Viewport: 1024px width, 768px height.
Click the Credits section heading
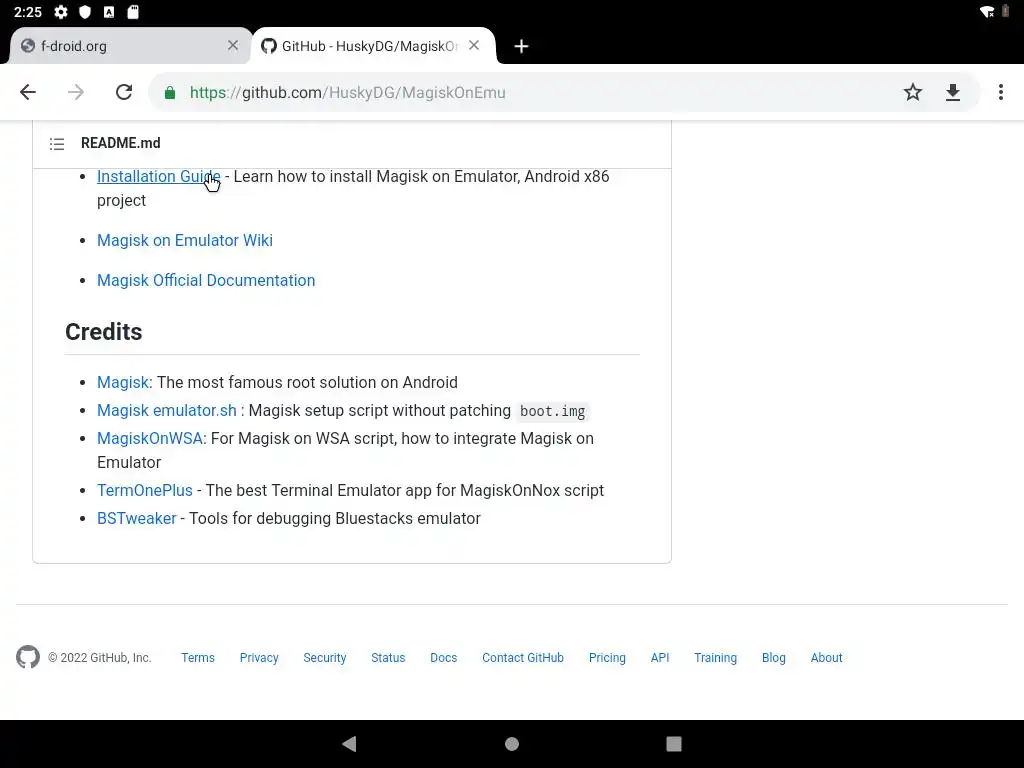click(104, 332)
